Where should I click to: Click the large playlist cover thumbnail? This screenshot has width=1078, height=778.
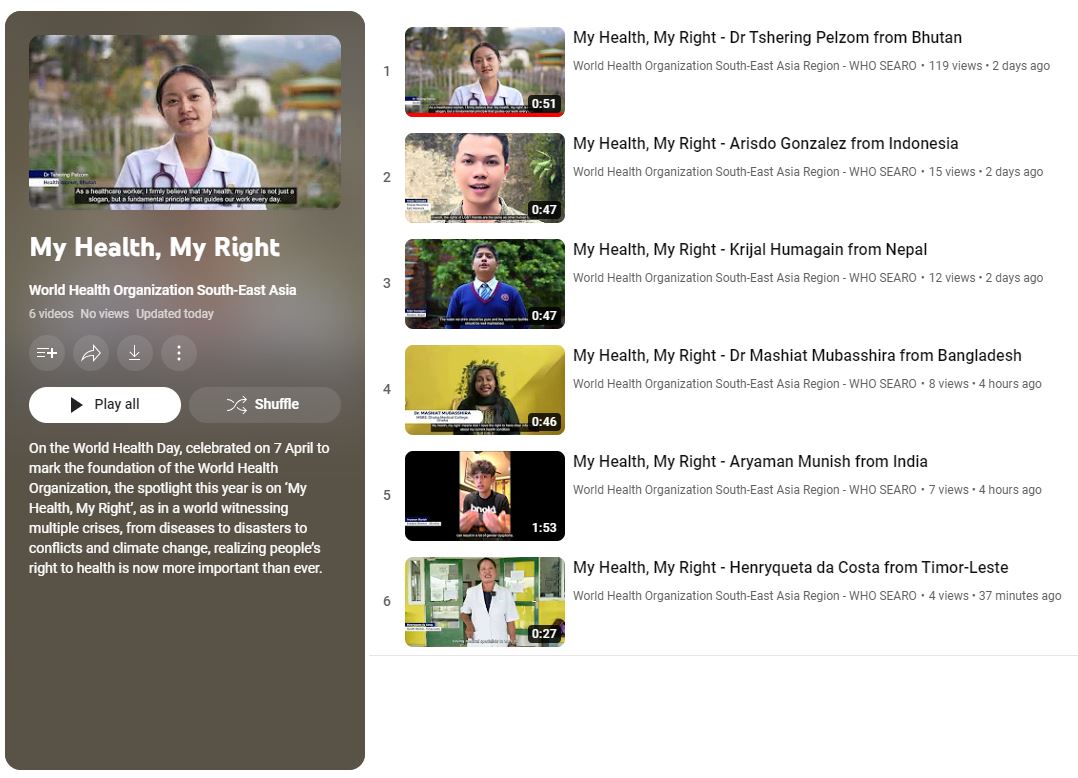click(x=185, y=122)
